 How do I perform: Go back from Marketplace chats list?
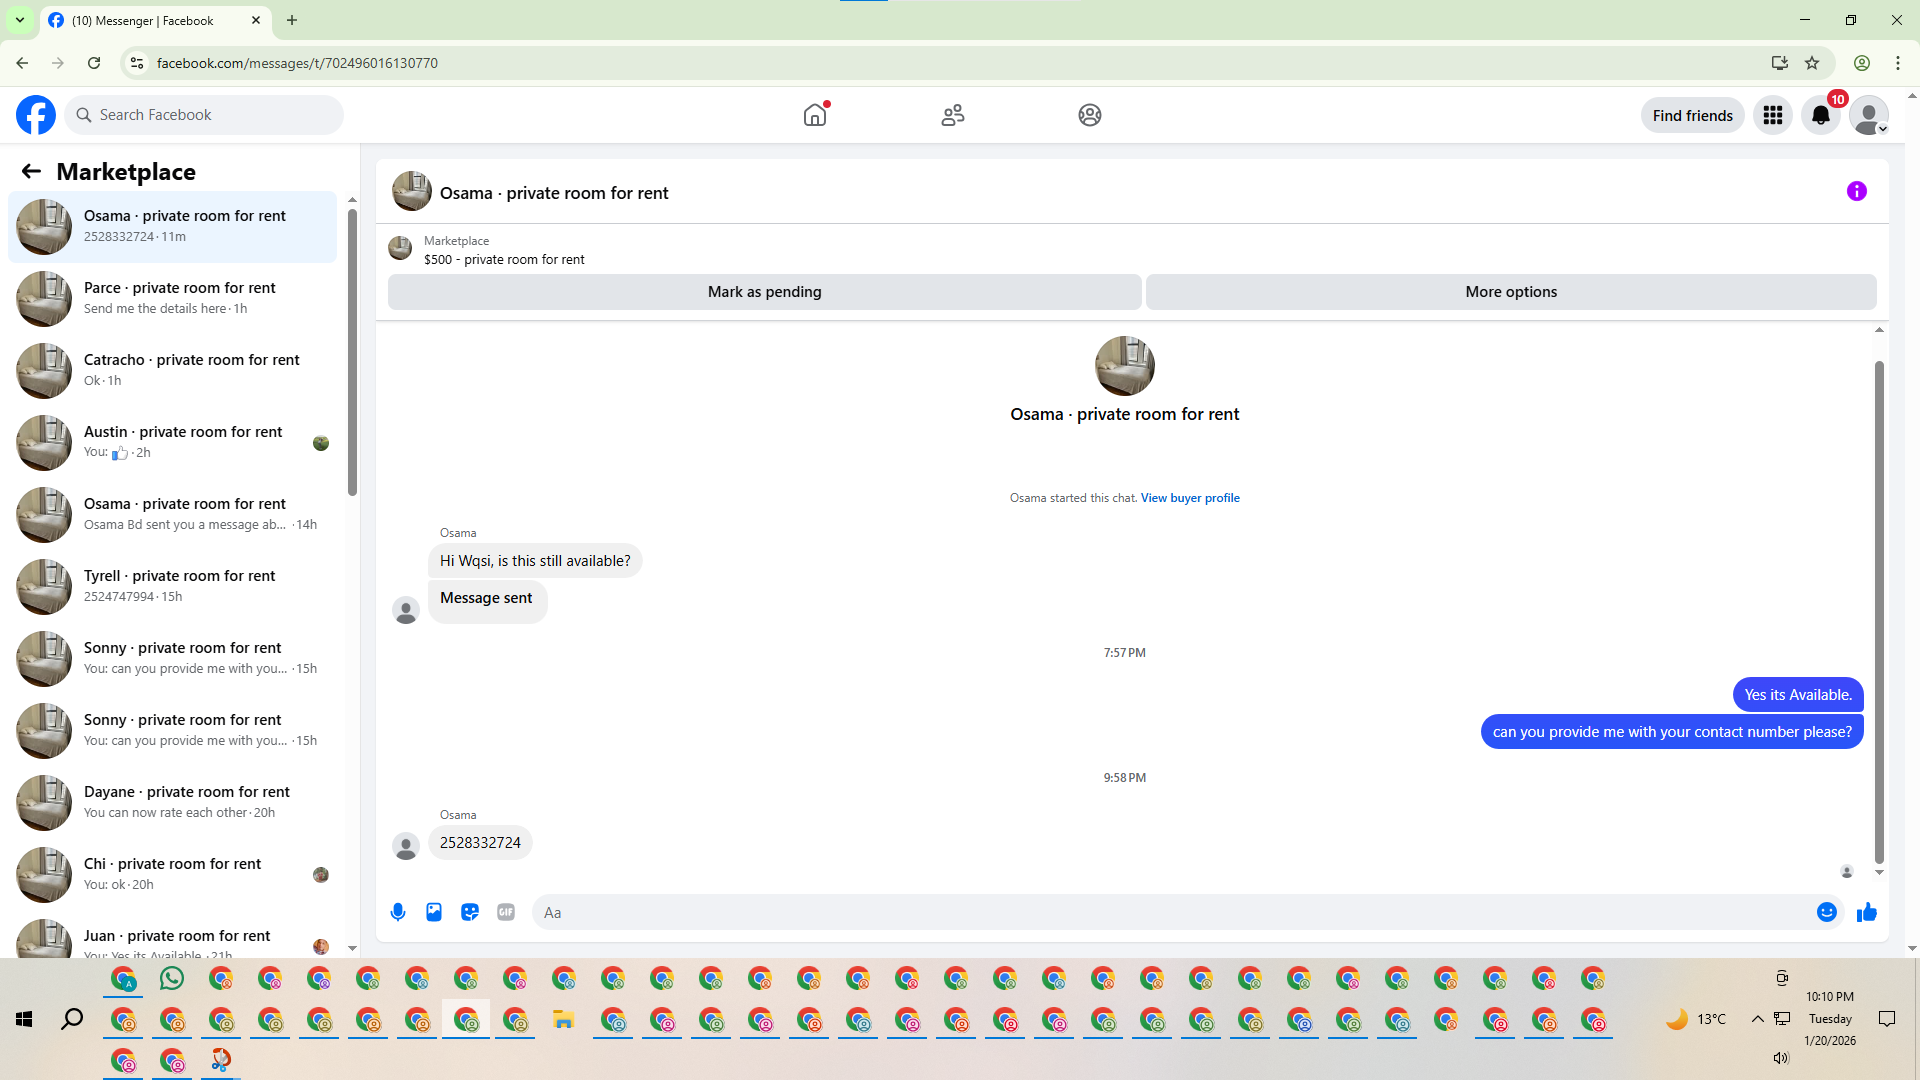pyautogui.click(x=31, y=171)
